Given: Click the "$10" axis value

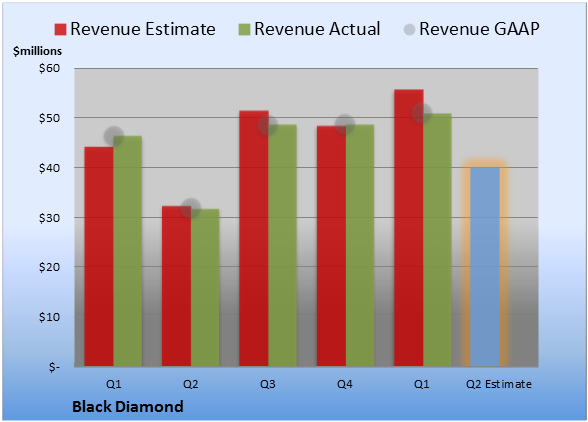Looking at the screenshot, I should pos(49,317).
